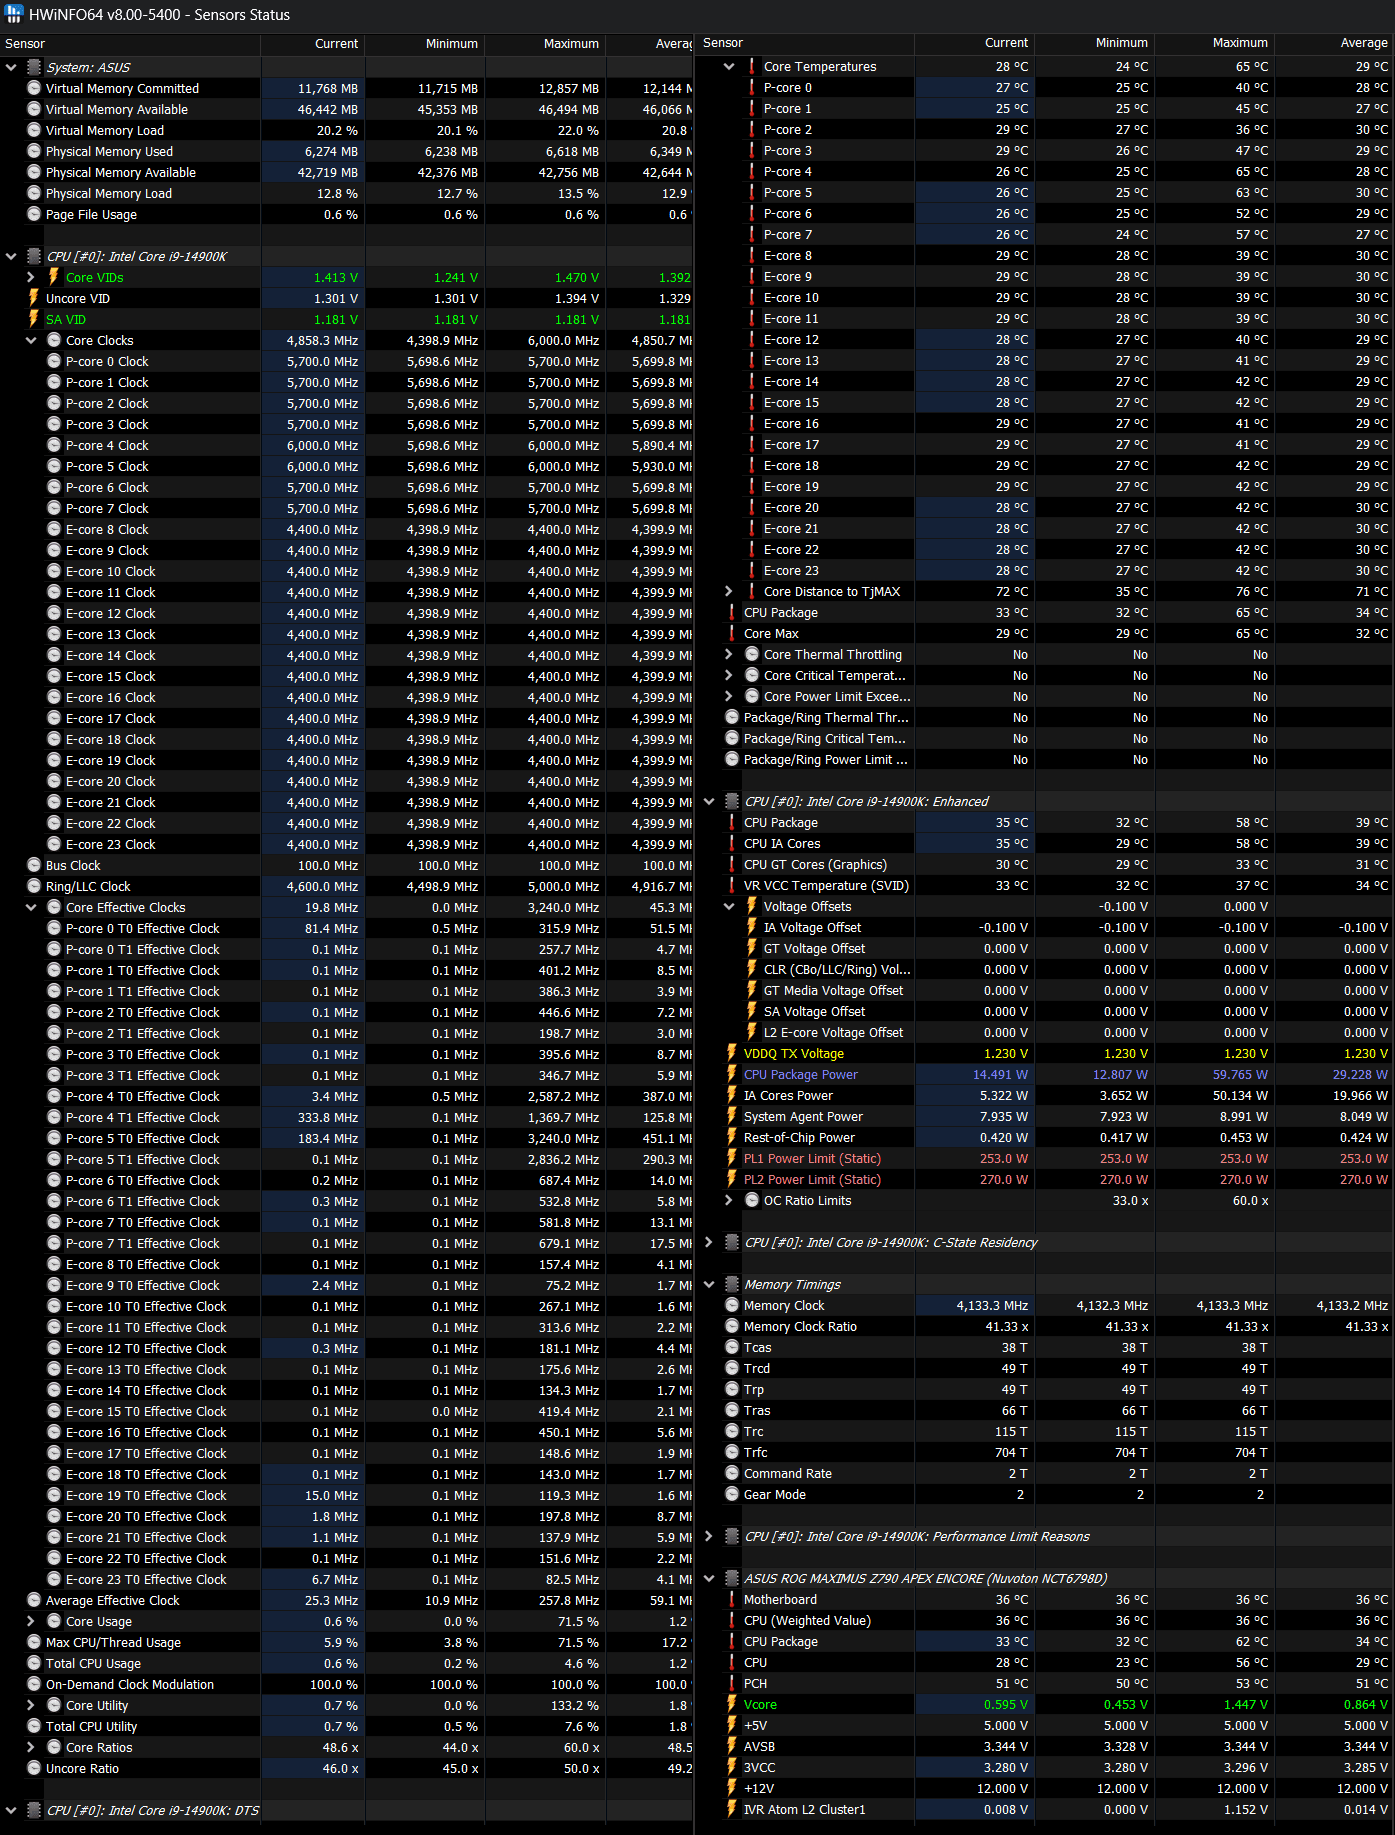Collapse the Voltage Offsets tree
This screenshot has height=1835, width=1395.
point(729,906)
